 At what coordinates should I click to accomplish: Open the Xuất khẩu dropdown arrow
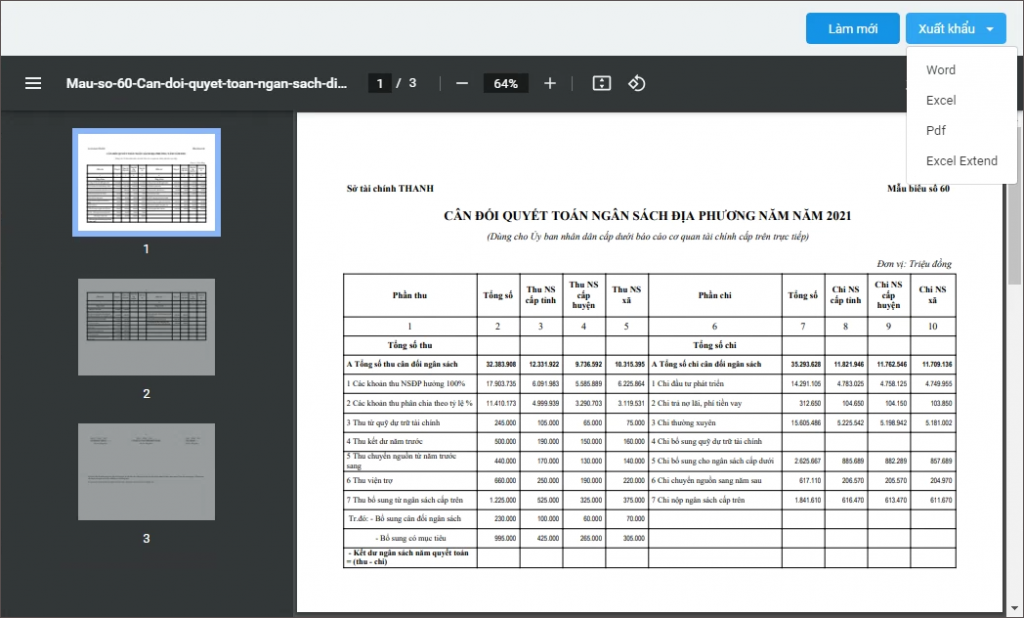coord(988,28)
